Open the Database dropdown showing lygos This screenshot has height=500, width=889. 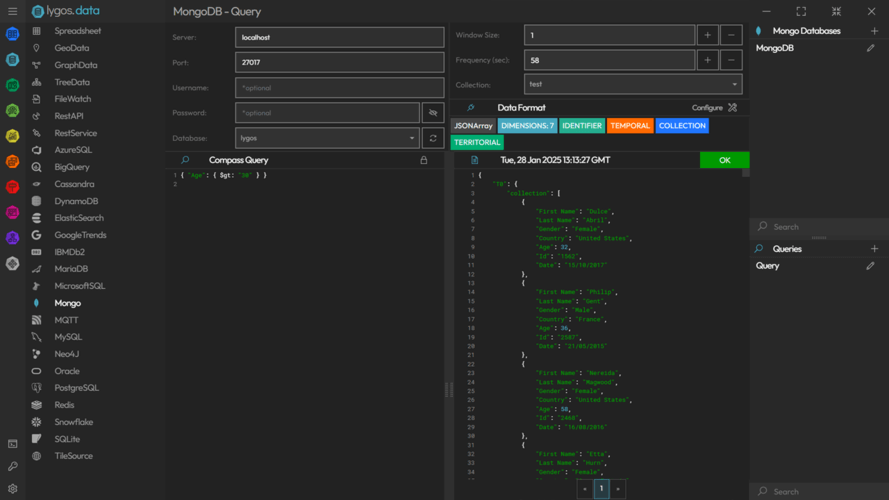pyautogui.click(x=327, y=138)
